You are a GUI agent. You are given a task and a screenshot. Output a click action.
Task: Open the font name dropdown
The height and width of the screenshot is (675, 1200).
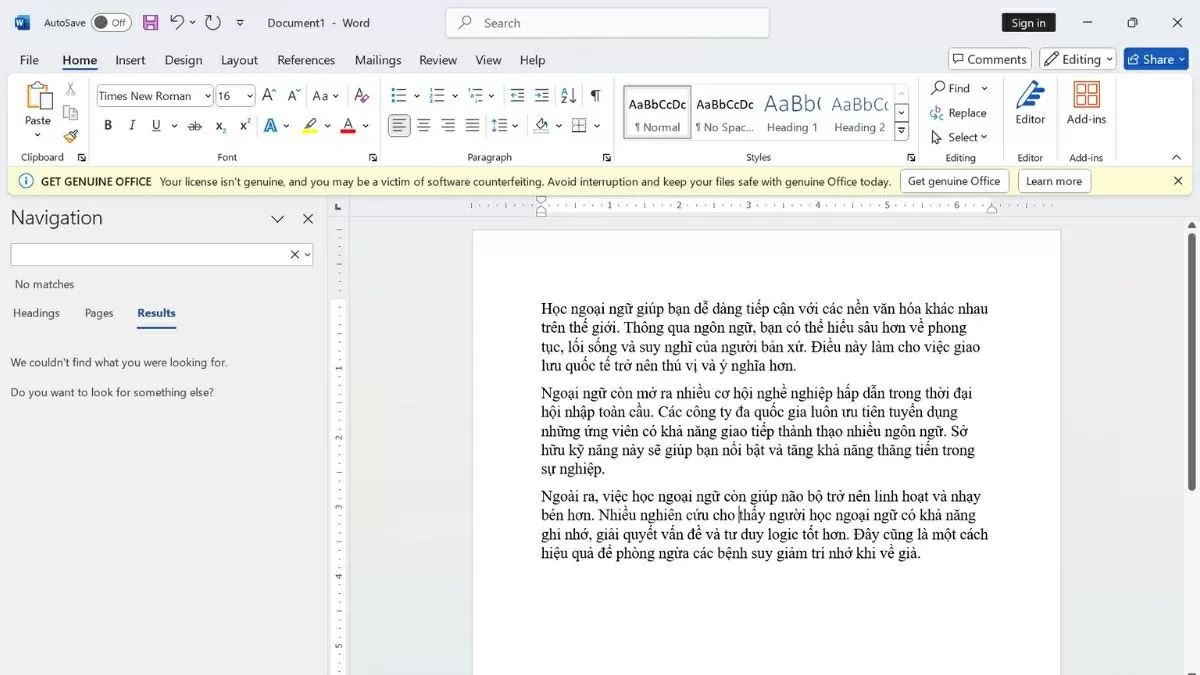click(208, 96)
